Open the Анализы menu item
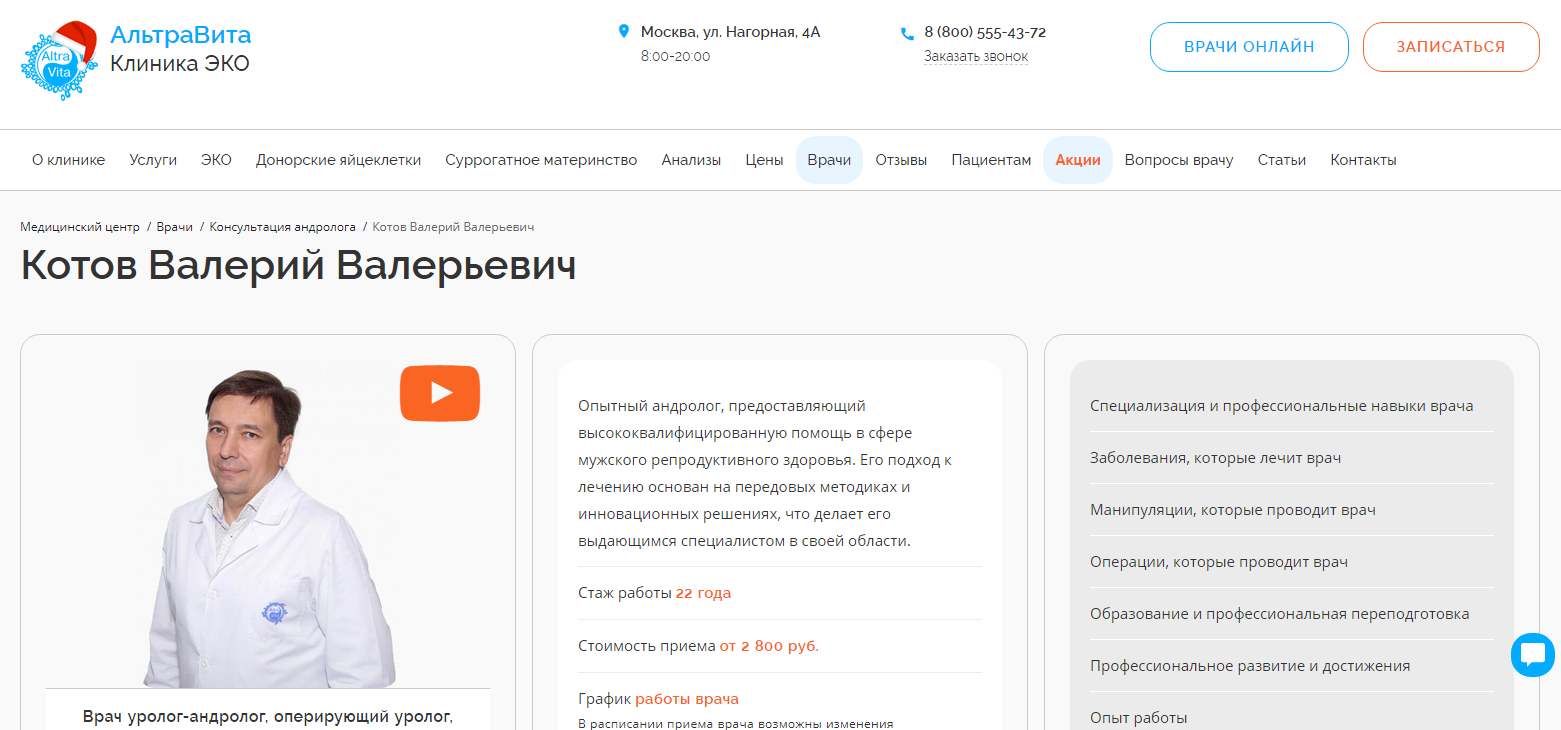Image resolution: width=1561 pixels, height=730 pixels. click(x=691, y=160)
